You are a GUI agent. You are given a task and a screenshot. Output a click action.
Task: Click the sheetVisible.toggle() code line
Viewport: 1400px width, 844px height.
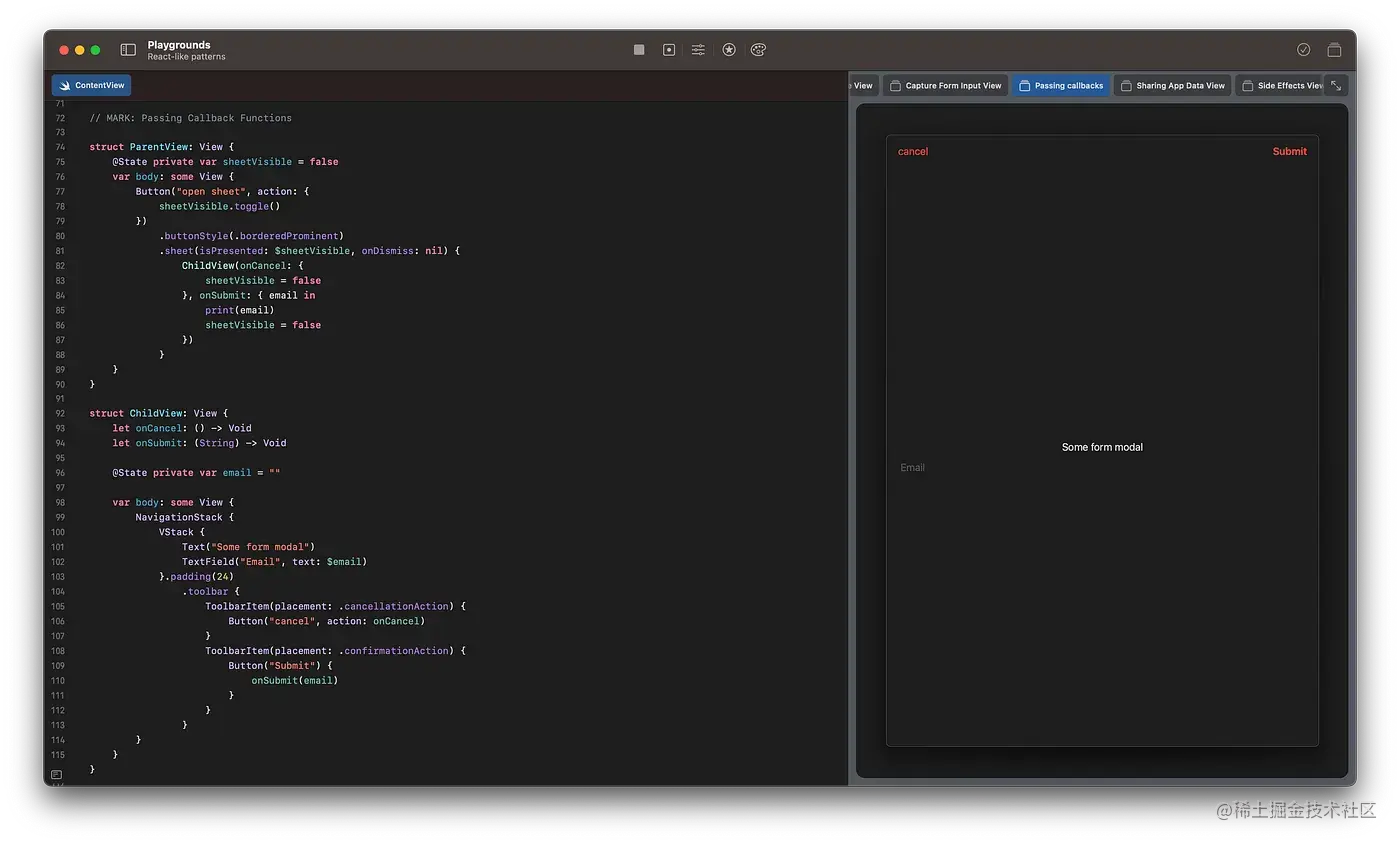tap(219, 206)
